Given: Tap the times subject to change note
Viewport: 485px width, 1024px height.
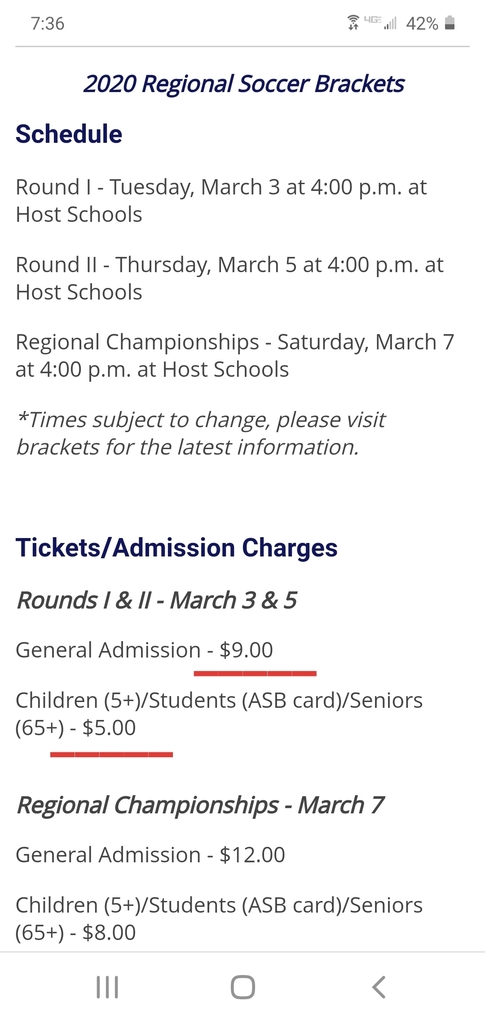Looking at the screenshot, I should [200, 433].
